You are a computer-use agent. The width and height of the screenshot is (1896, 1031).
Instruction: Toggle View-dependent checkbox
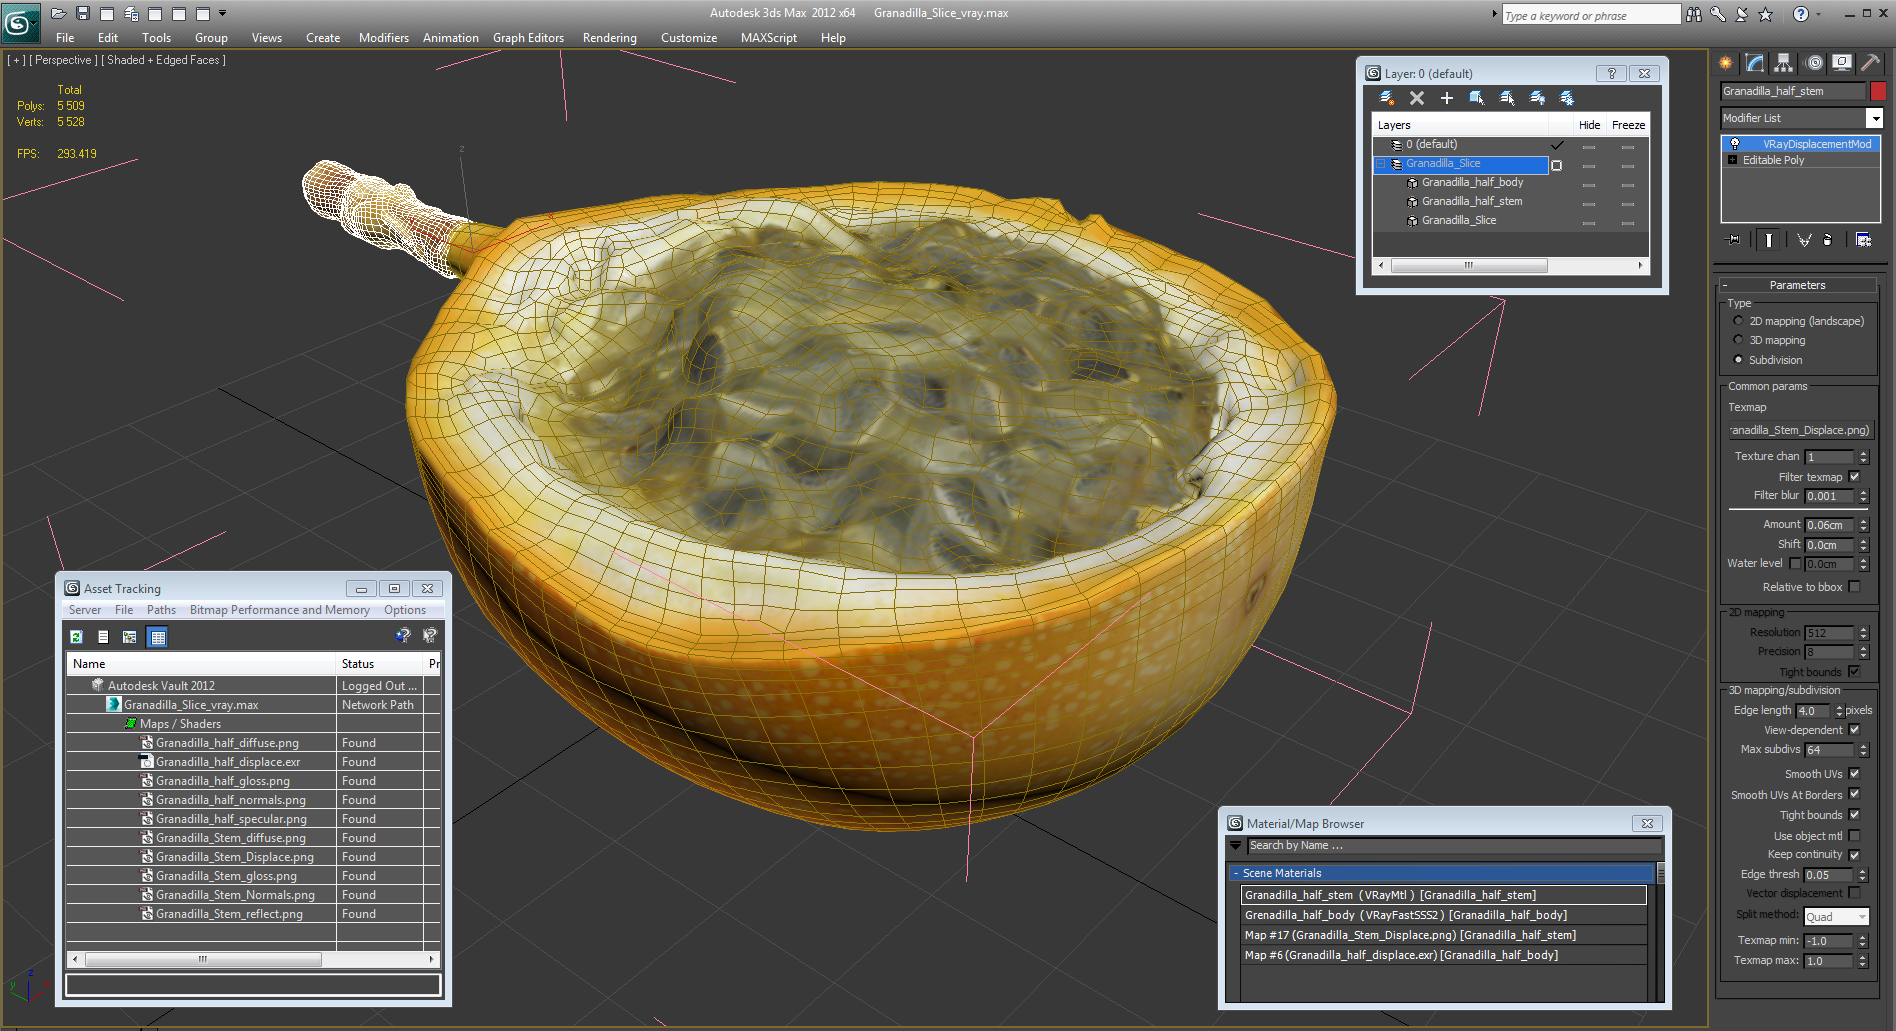tap(1854, 730)
